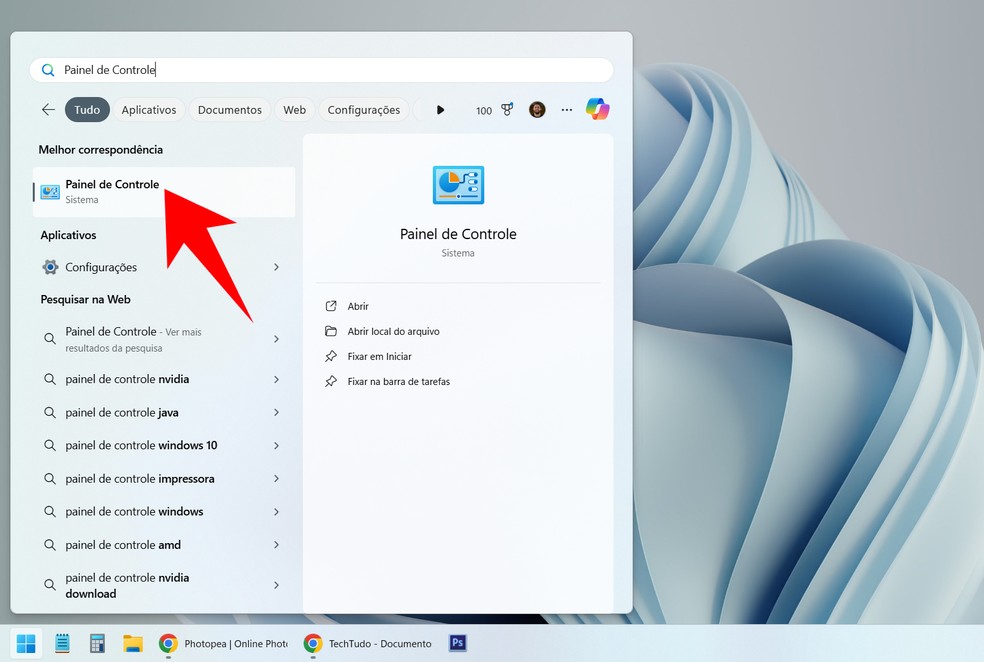Click the pin icon for Fixar em Iniciar
Screen dimensions: 984x662
pos(331,356)
